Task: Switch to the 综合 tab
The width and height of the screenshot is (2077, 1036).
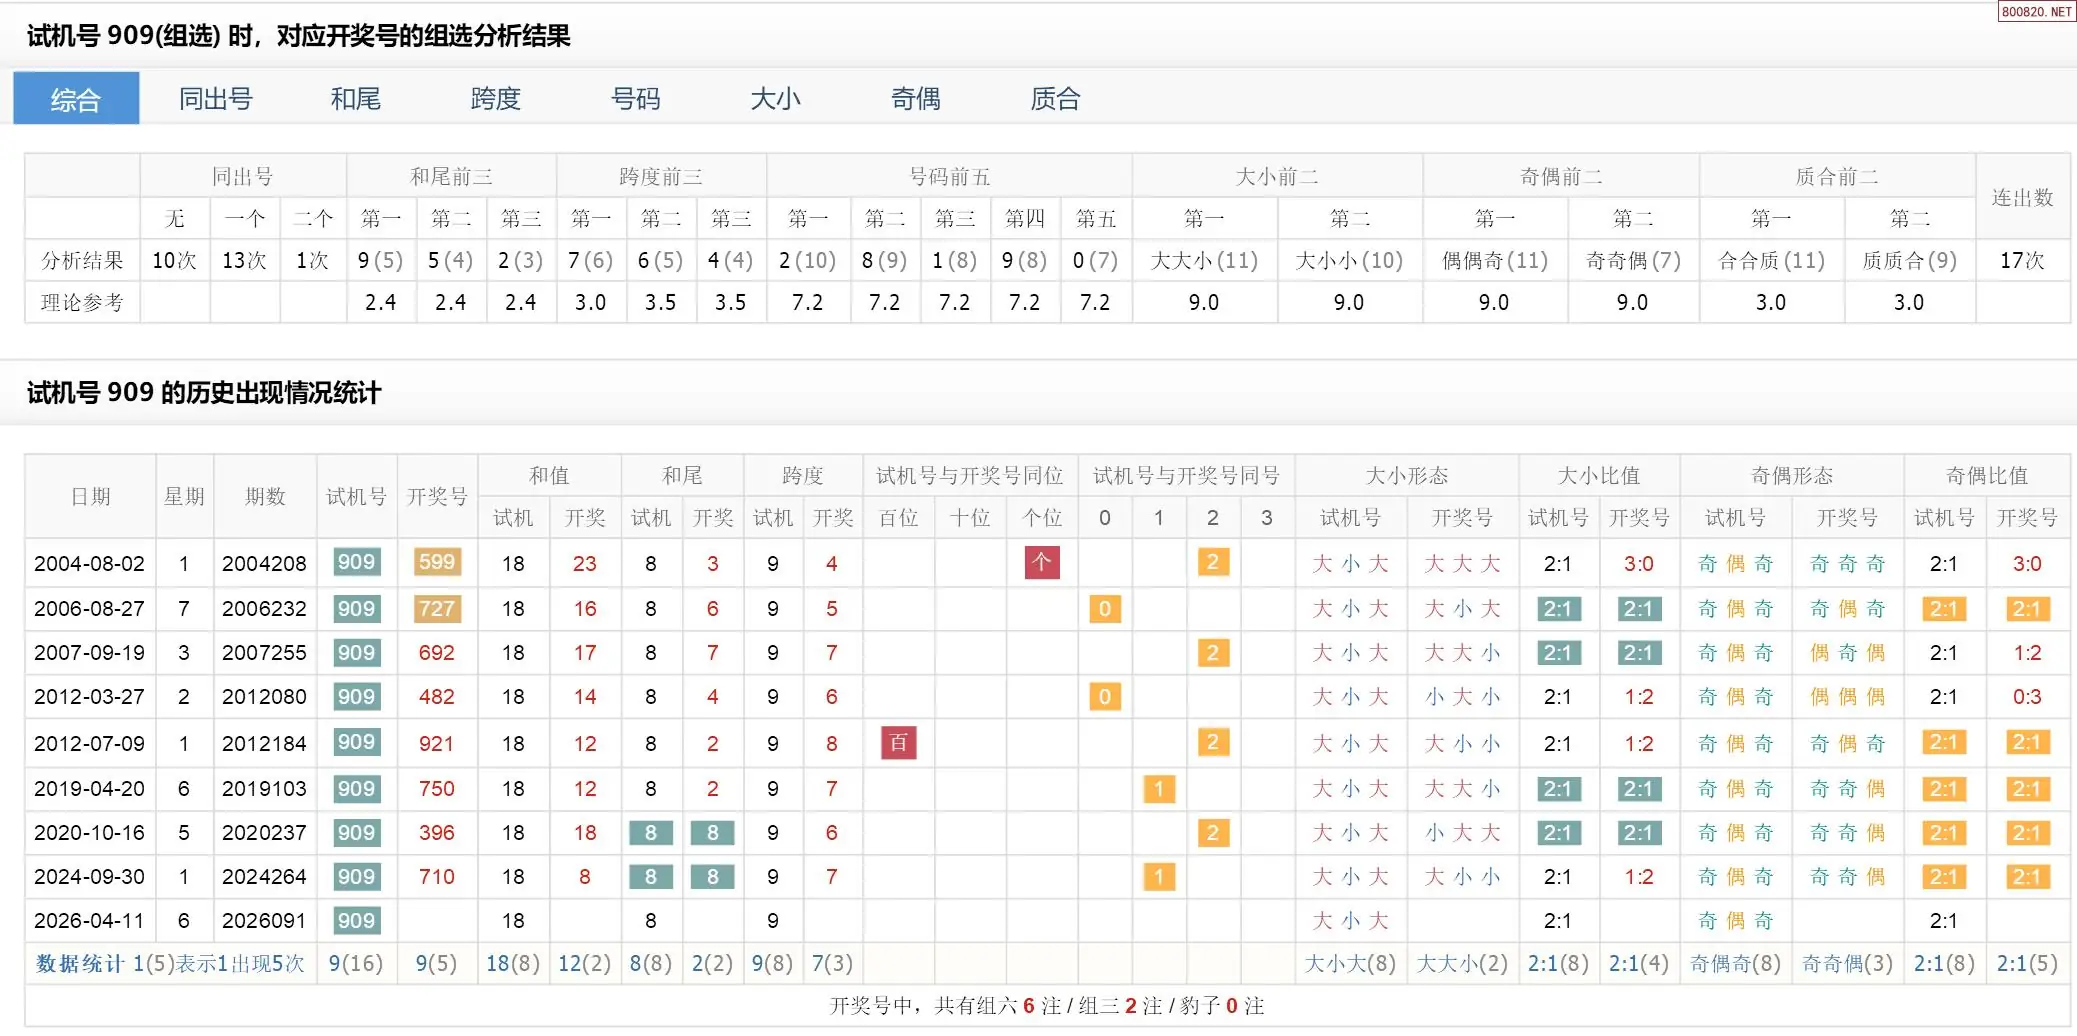Action: (76, 99)
